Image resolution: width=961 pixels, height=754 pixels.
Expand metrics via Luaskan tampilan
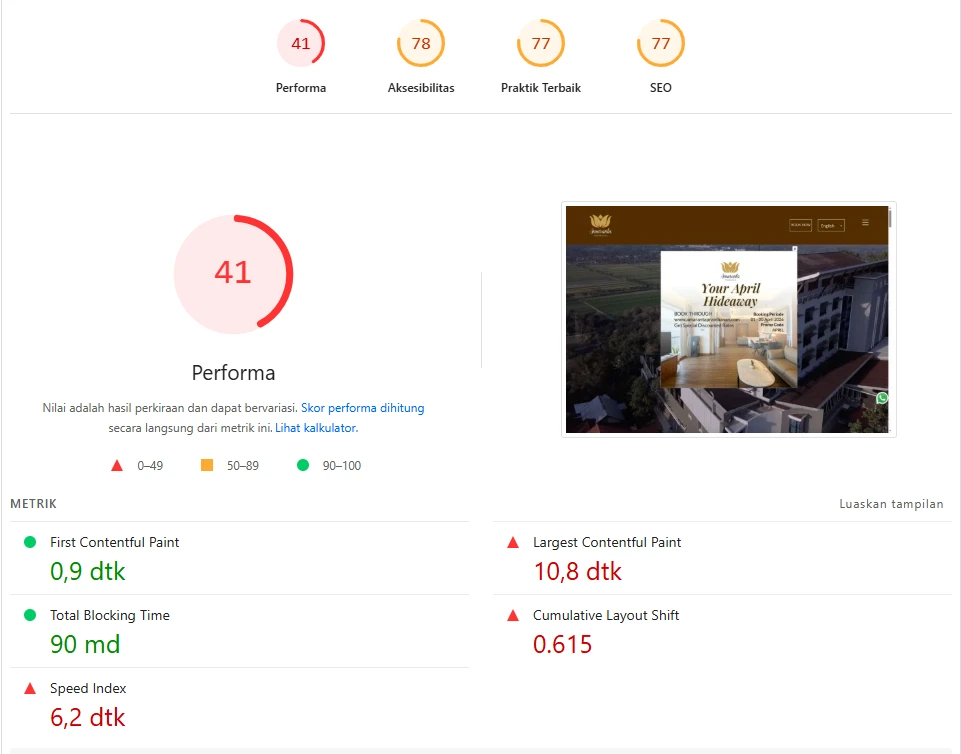tap(891, 504)
